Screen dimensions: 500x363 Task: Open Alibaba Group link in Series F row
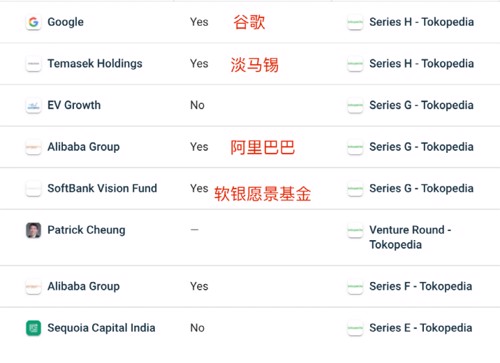click(83, 286)
